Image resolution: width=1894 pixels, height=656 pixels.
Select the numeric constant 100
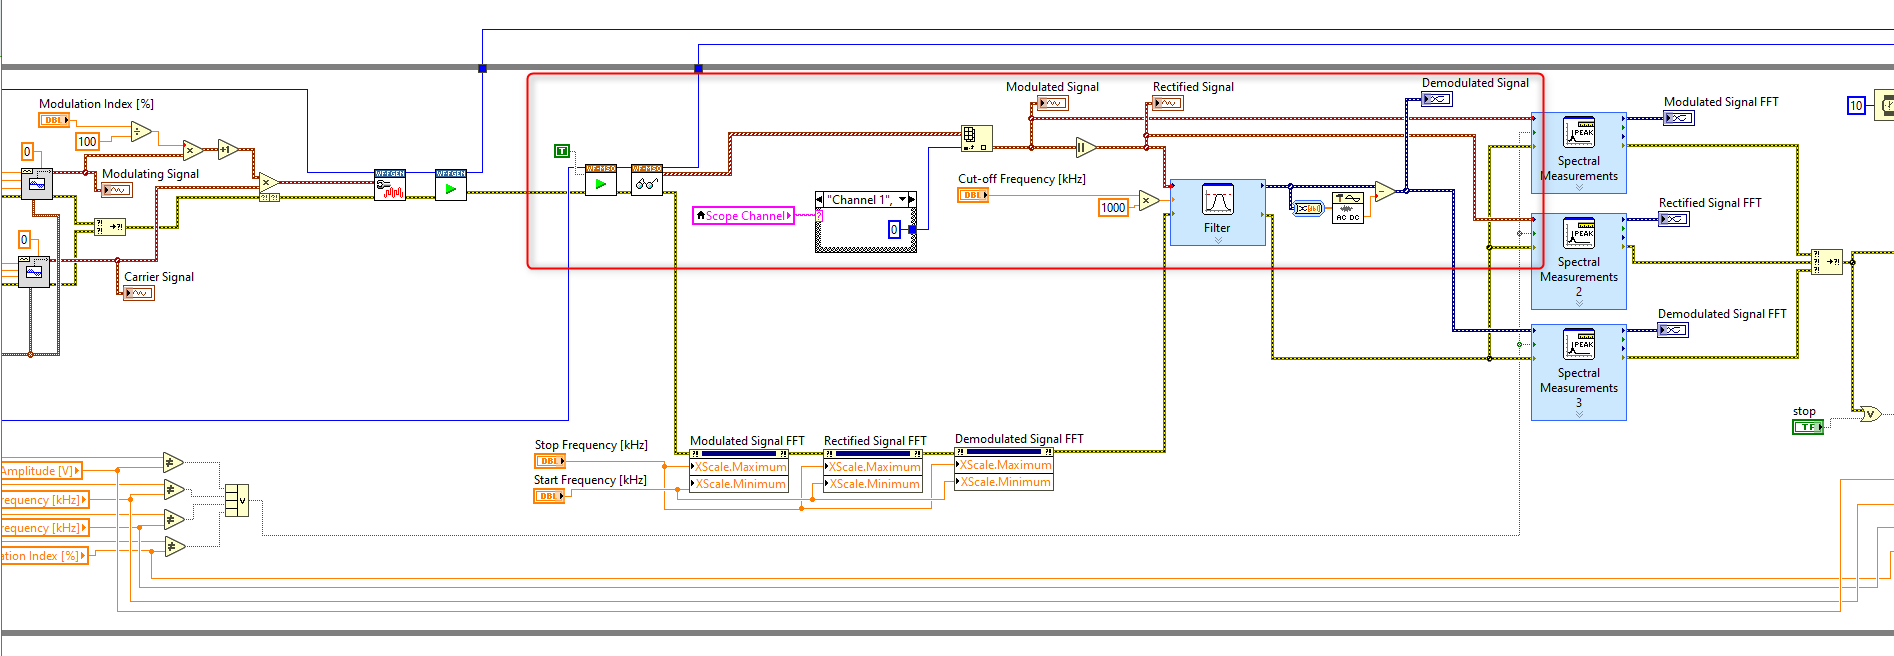pos(88,142)
